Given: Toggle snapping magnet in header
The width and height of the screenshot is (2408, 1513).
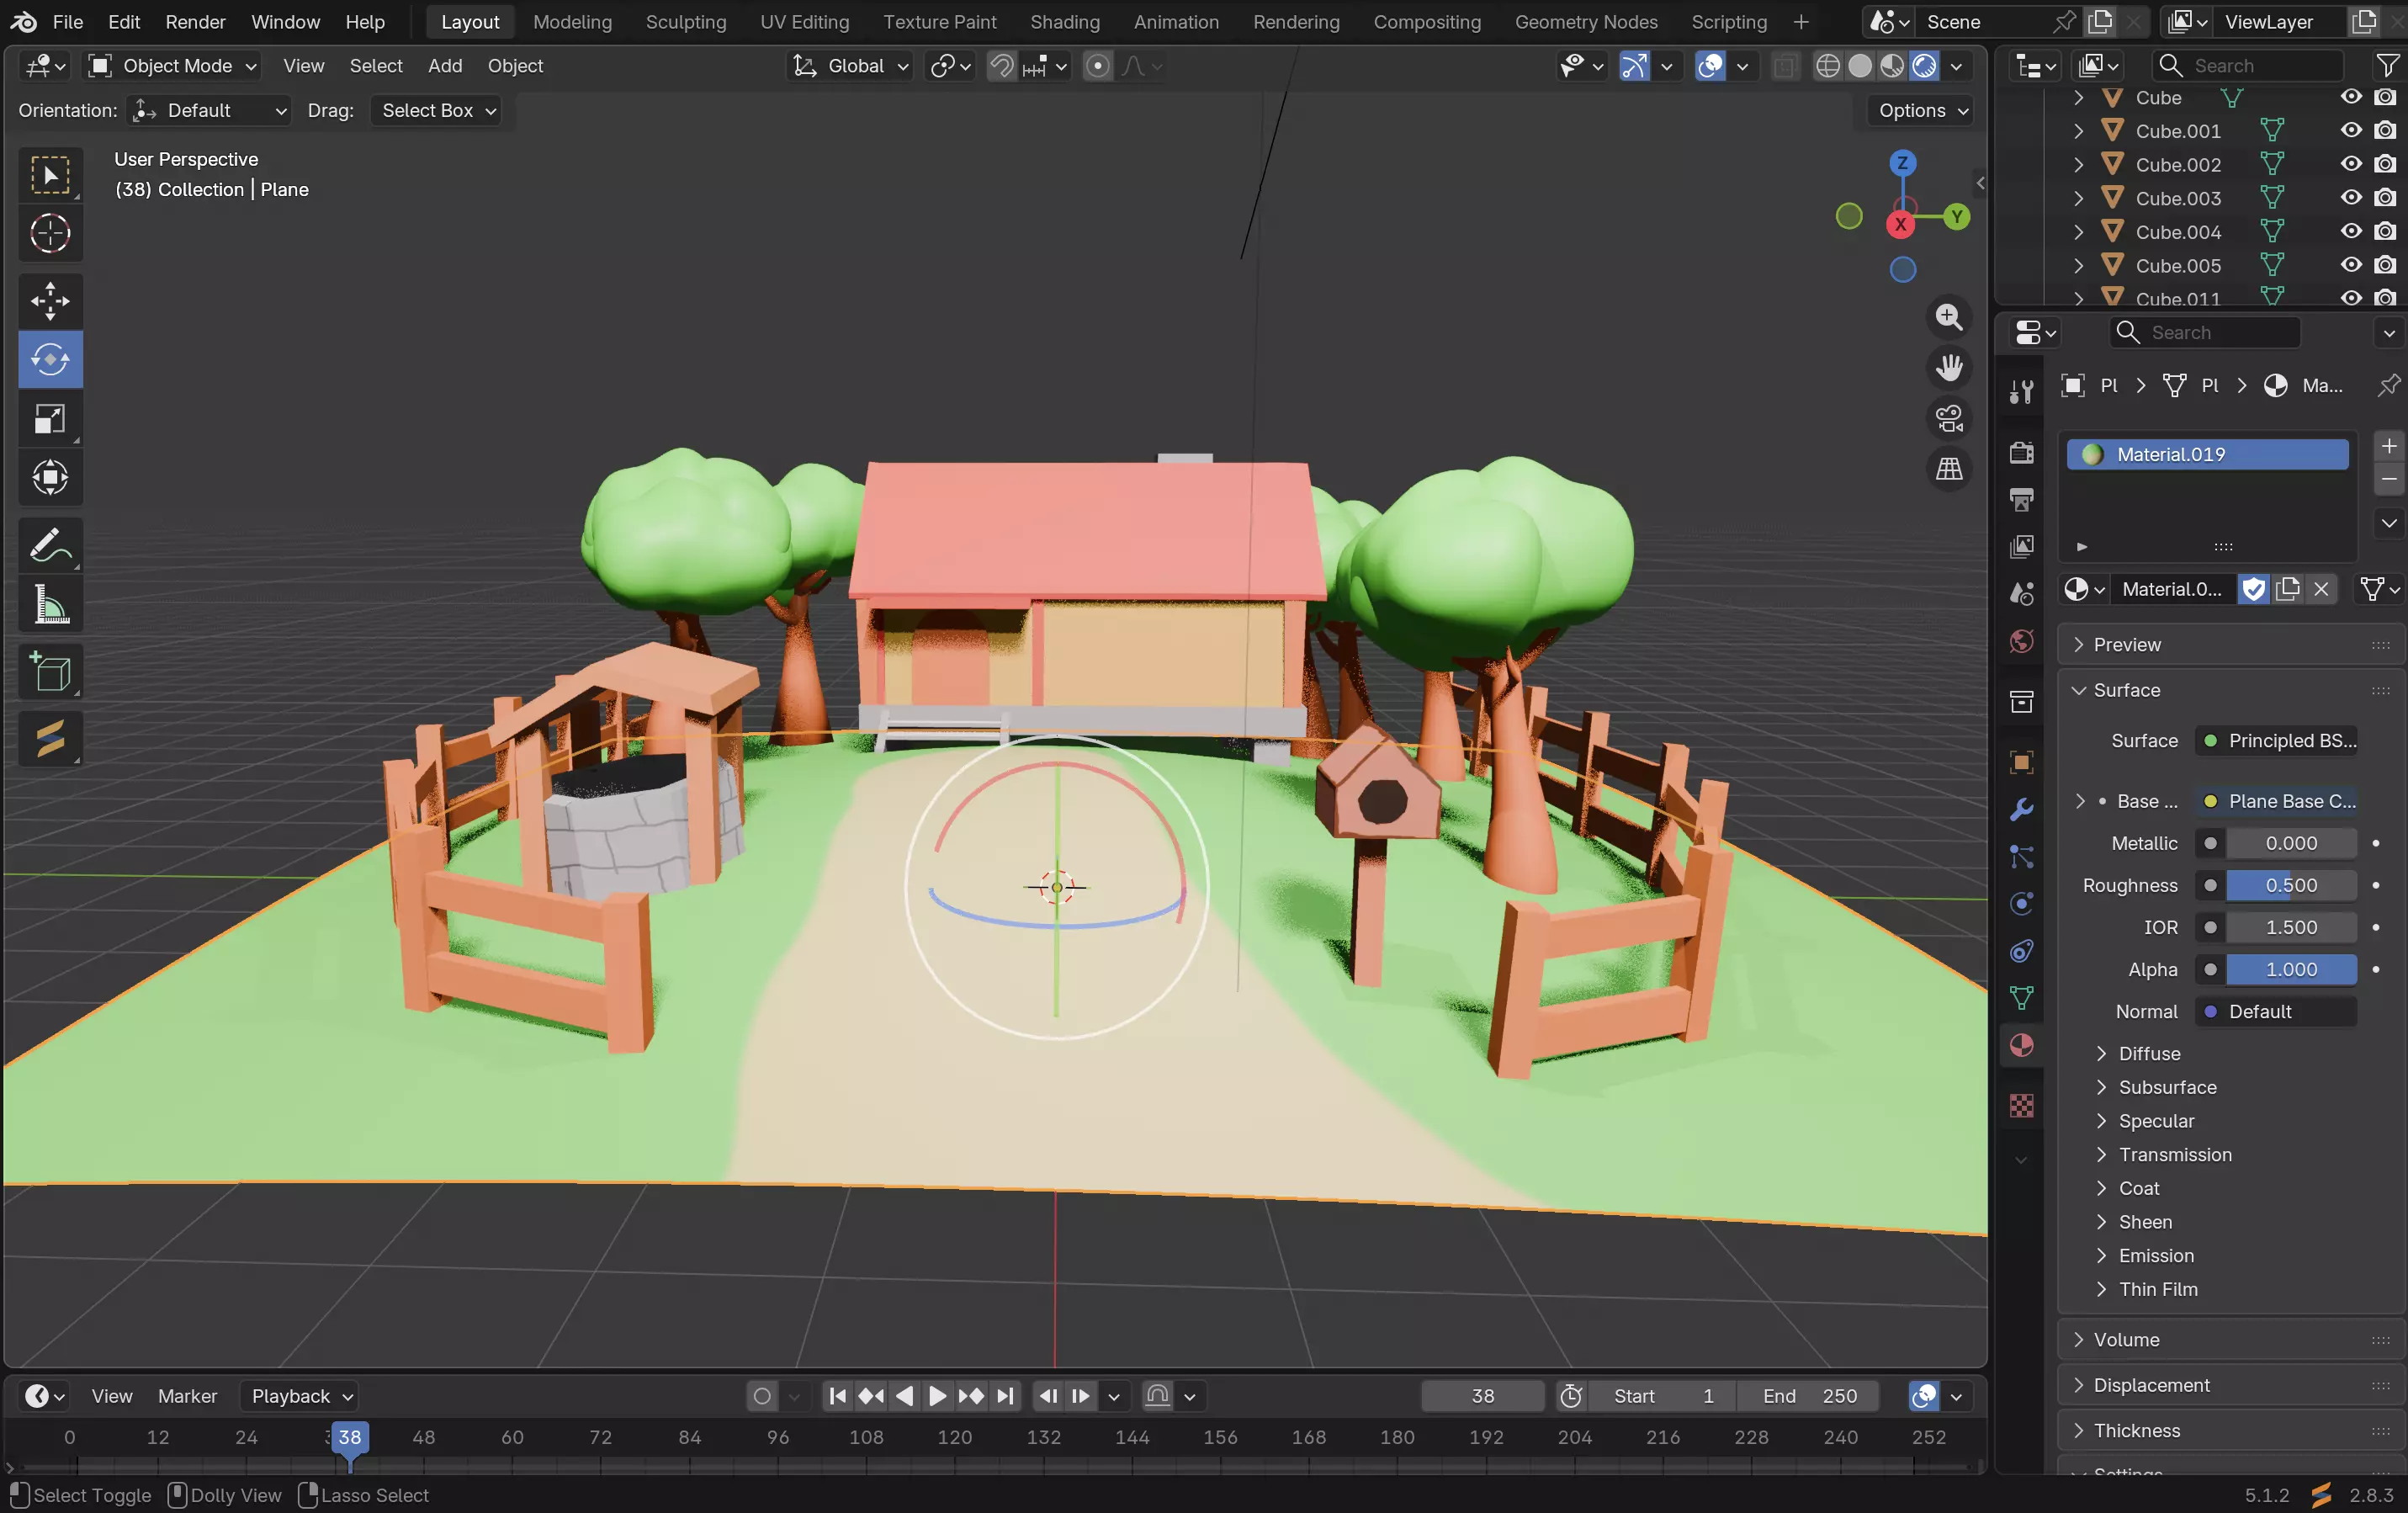Looking at the screenshot, I should (1001, 66).
